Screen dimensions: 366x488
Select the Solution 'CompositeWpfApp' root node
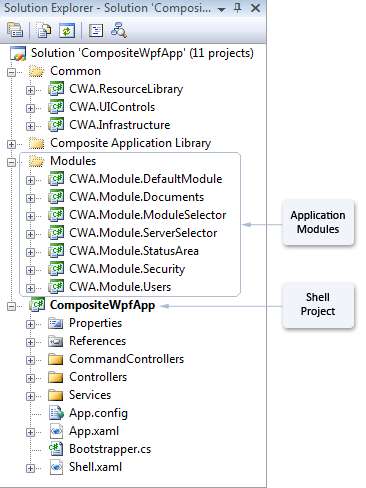142,53
